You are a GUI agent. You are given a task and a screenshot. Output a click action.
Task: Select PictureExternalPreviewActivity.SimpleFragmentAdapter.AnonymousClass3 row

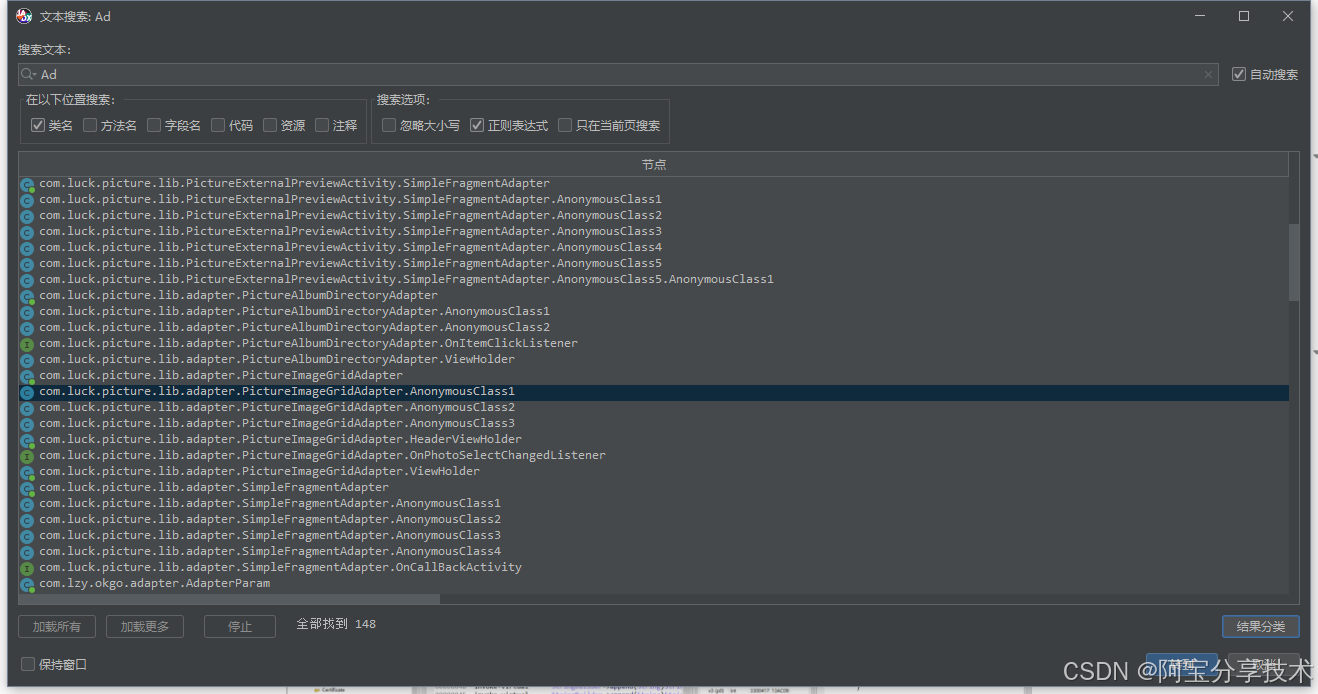(654, 232)
